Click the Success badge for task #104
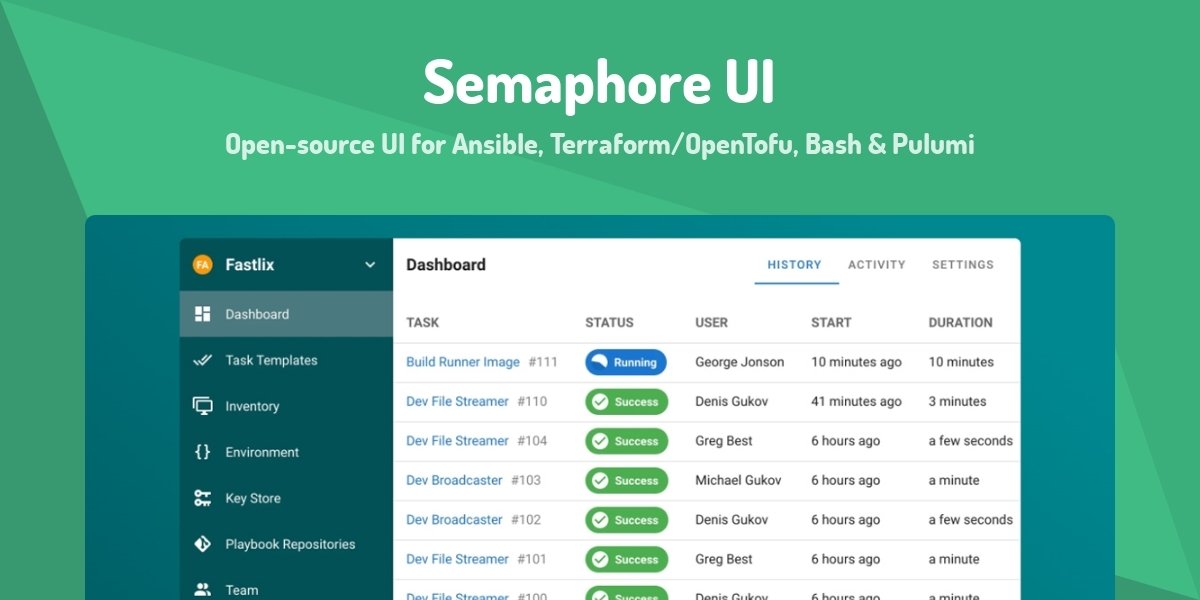The image size is (1200, 600). [625, 441]
